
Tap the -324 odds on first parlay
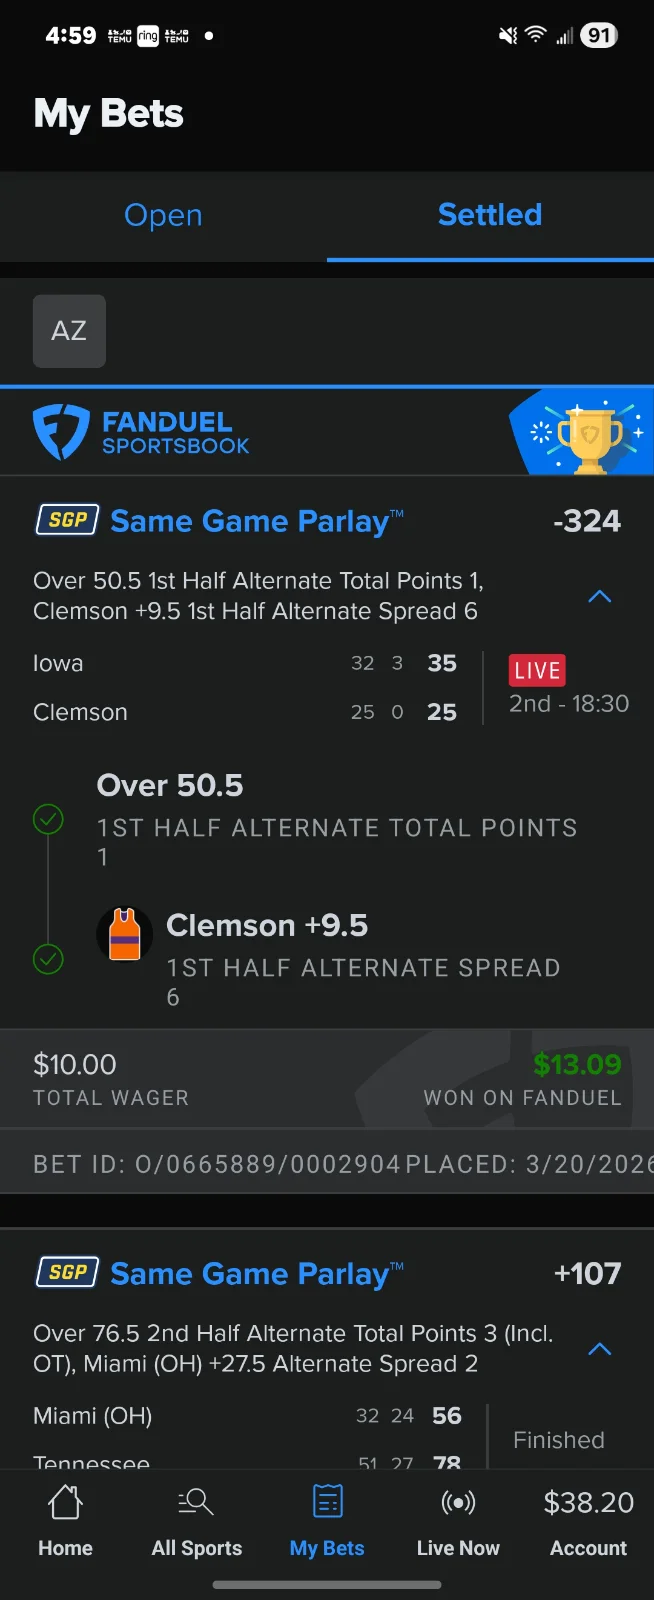[x=587, y=520]
